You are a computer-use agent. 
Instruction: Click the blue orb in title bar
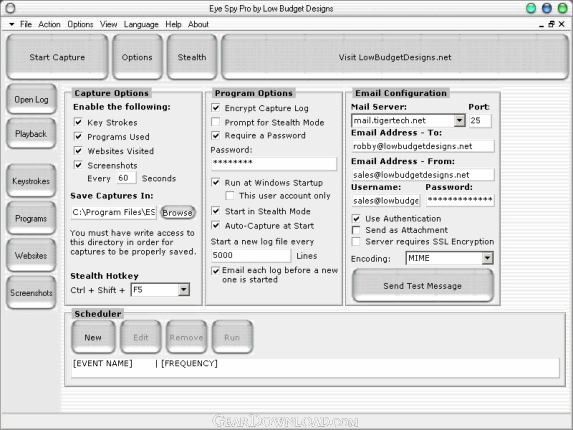547,8
